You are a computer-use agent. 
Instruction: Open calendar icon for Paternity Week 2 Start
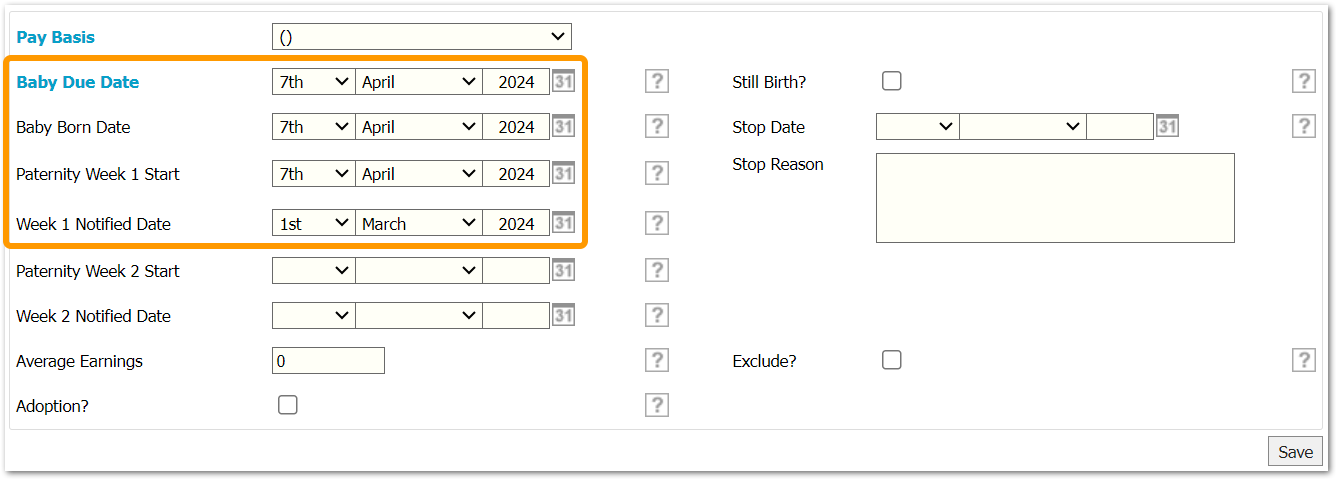(563, 271)
